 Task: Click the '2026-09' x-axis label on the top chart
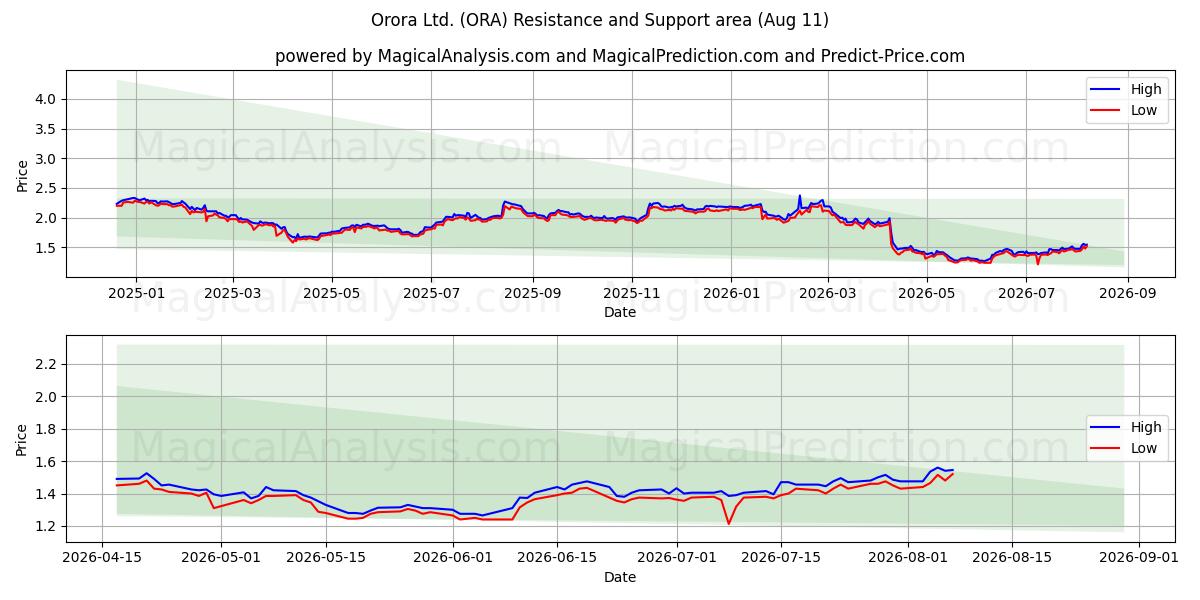coord(1128,294)
